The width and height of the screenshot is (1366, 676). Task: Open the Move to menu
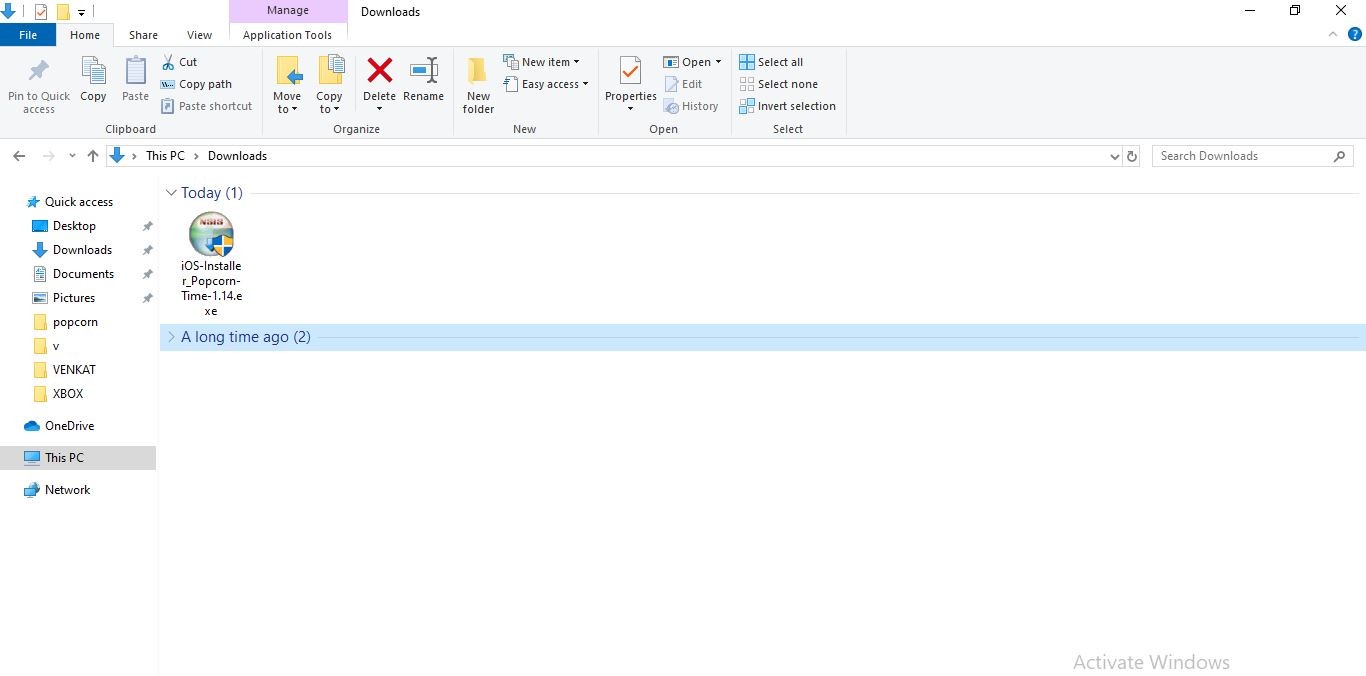pos(287,85)
